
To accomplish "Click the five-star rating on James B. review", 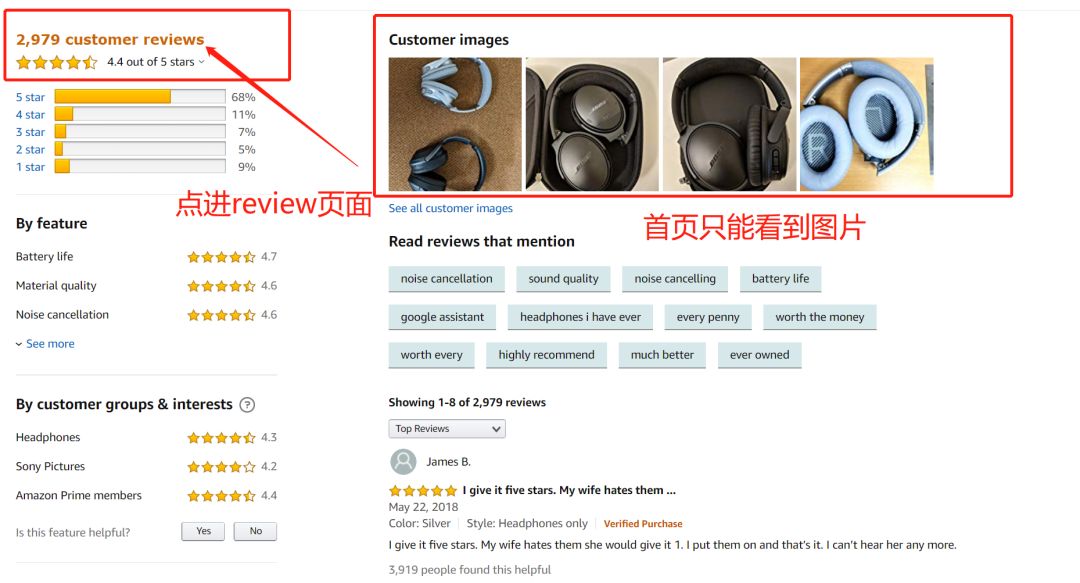I will pyautogui.click(x=423, y=491).
